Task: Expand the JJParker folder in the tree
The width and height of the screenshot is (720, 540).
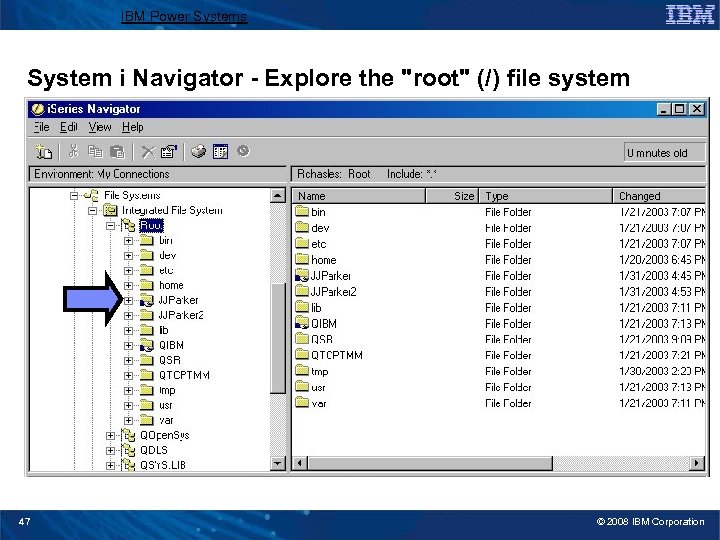Action: 129,301
